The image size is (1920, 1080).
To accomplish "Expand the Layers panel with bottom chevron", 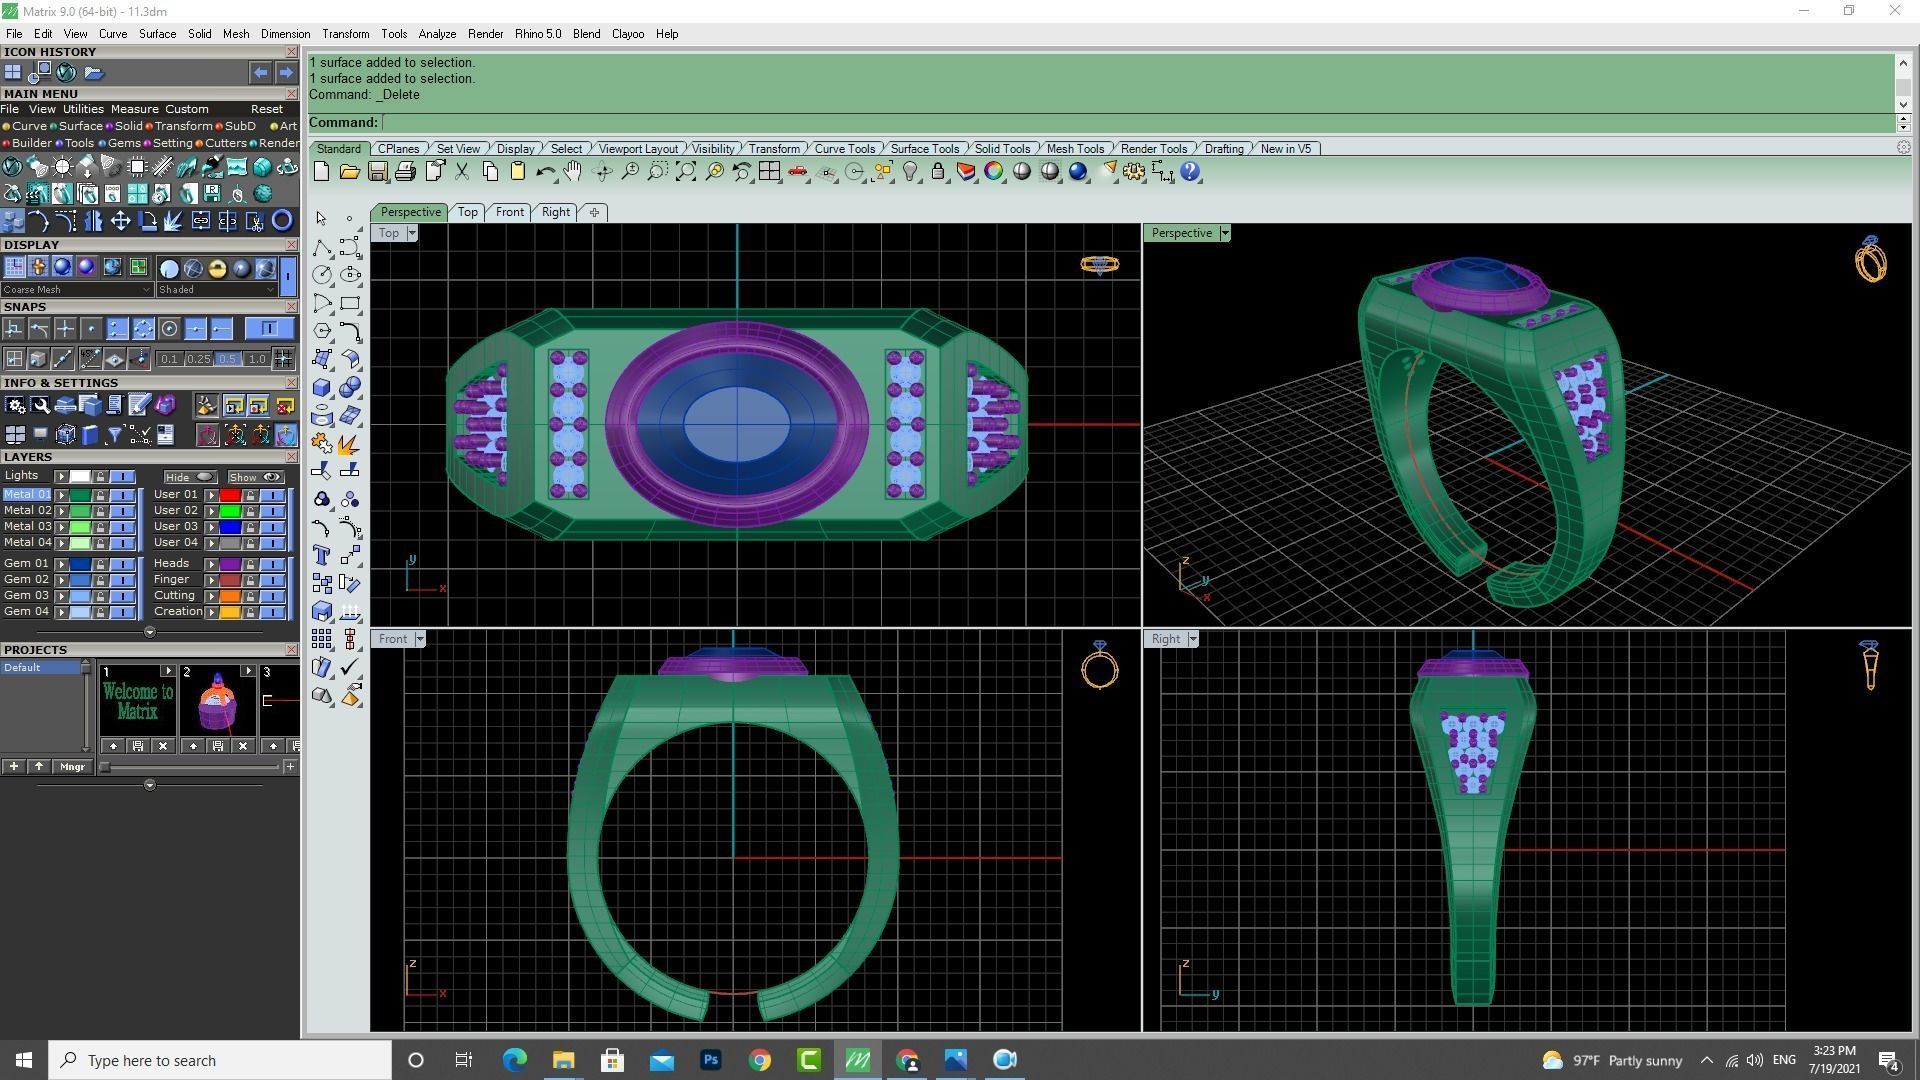I will click(150, 632).
